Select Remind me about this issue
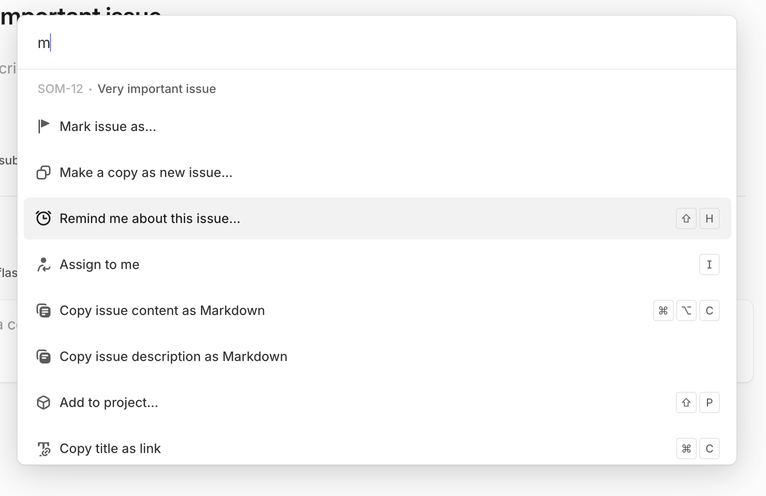The image size is (766, 496). point(150,218)
